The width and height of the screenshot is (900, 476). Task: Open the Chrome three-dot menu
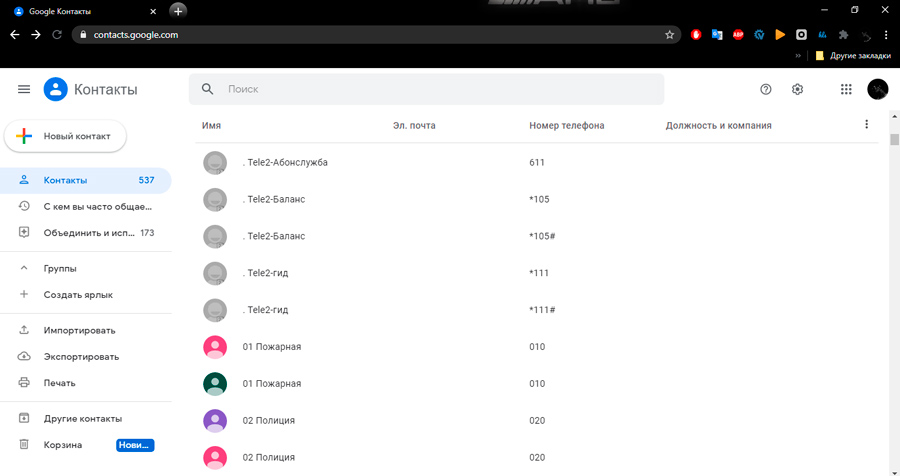tap(886, 34)
